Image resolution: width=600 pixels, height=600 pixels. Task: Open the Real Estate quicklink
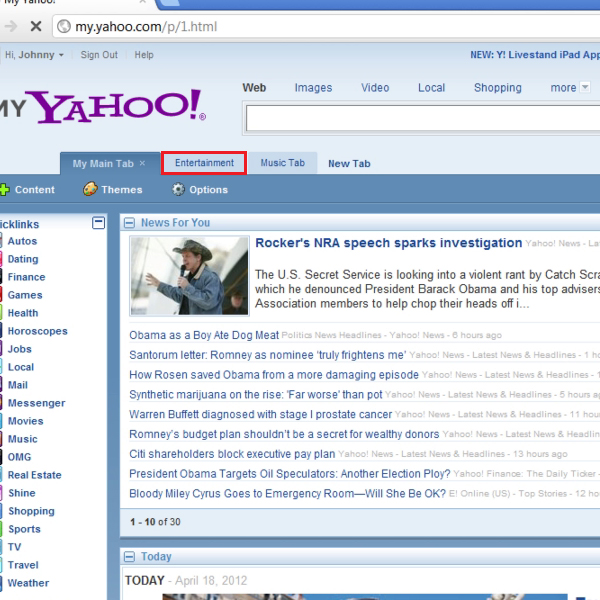click(34, 475)
